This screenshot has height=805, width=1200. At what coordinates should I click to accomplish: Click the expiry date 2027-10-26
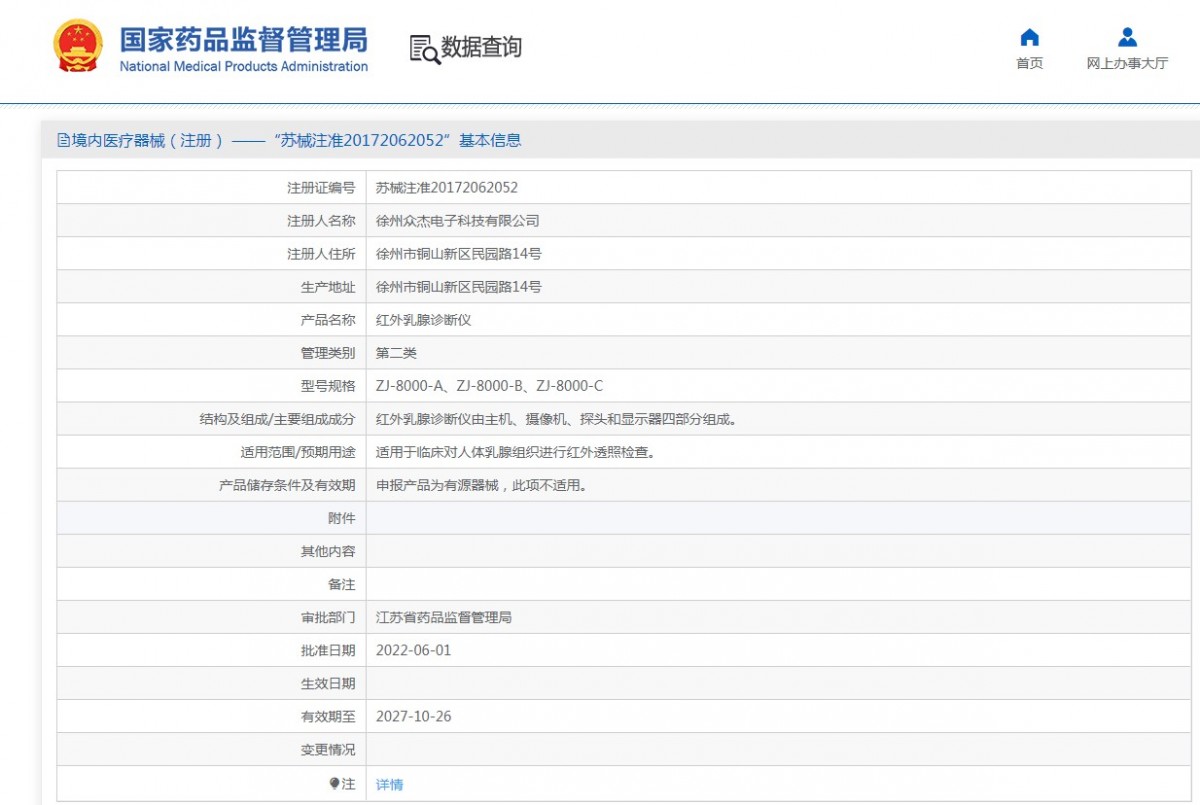(413, 717)
